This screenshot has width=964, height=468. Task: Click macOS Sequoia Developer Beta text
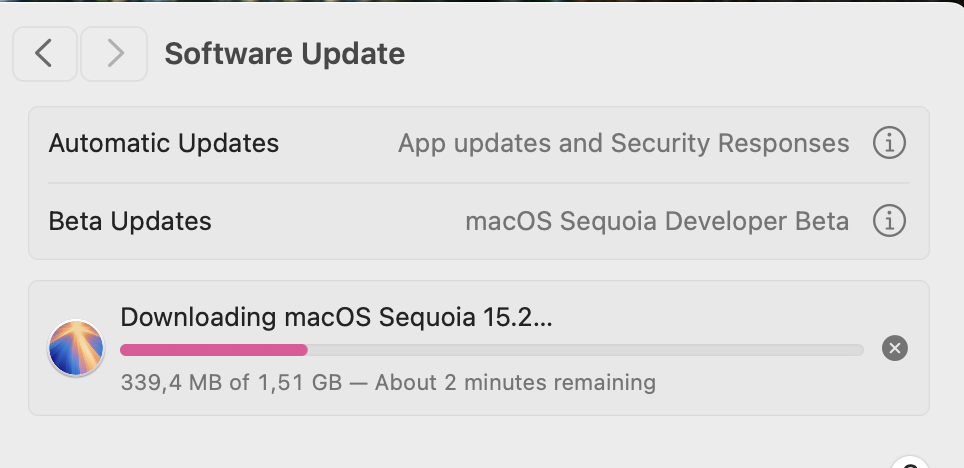tap(657, 221)
